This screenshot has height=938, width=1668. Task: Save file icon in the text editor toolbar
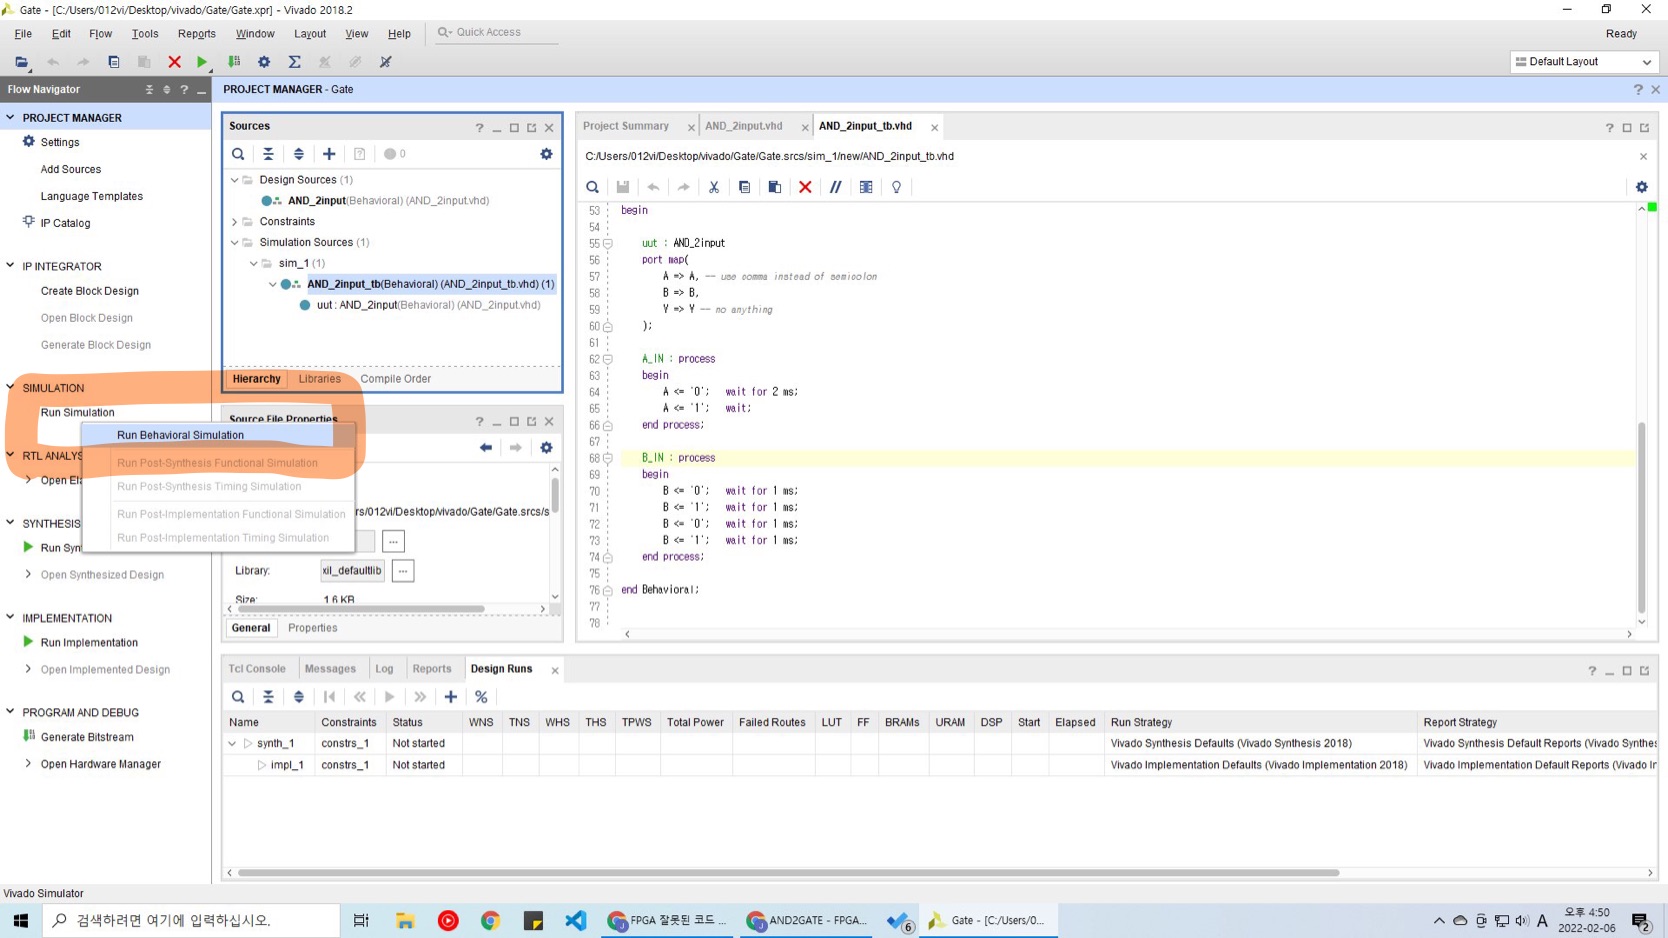coord(623,187)
